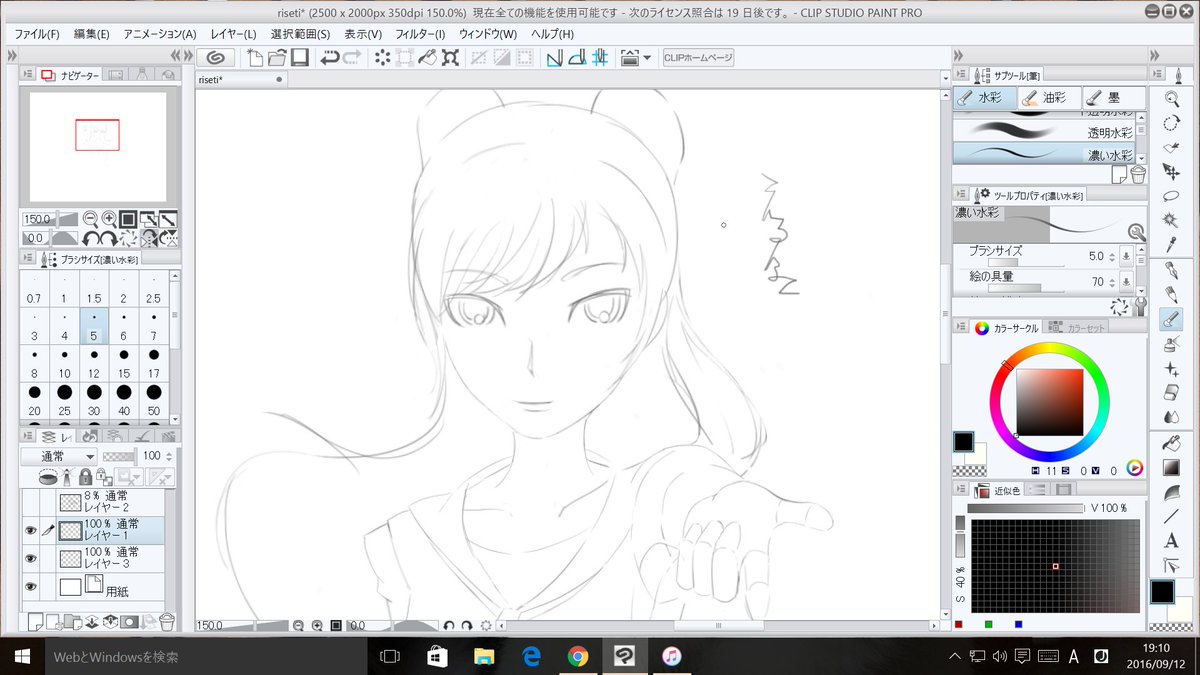Image resolution: width=1200 pixels, height=675 pixels.
Task: Open フィルター(I) menu
Action: tap(420, 34)
